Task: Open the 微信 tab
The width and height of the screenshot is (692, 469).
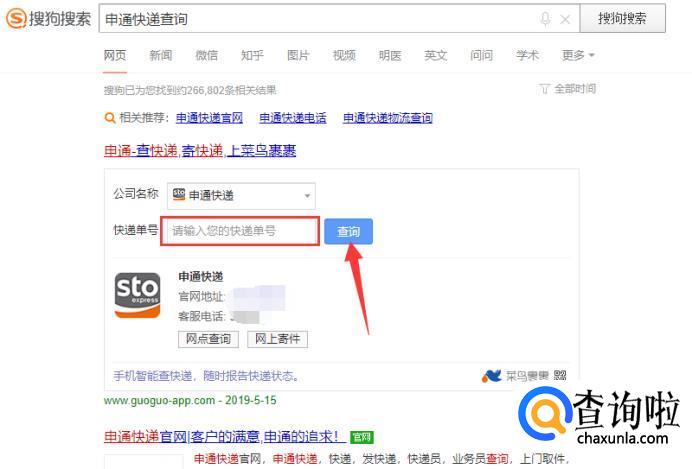Action: click(x=207, y=56)
